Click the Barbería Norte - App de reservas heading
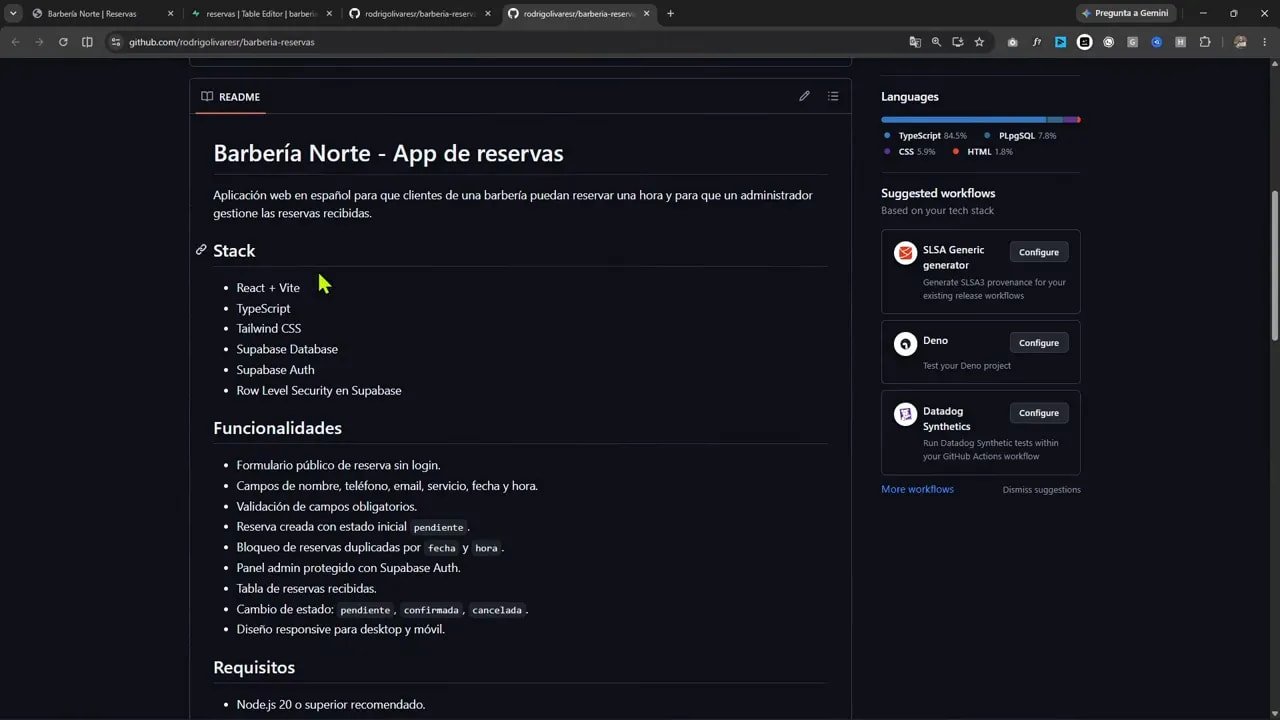 tap(388, 153)
